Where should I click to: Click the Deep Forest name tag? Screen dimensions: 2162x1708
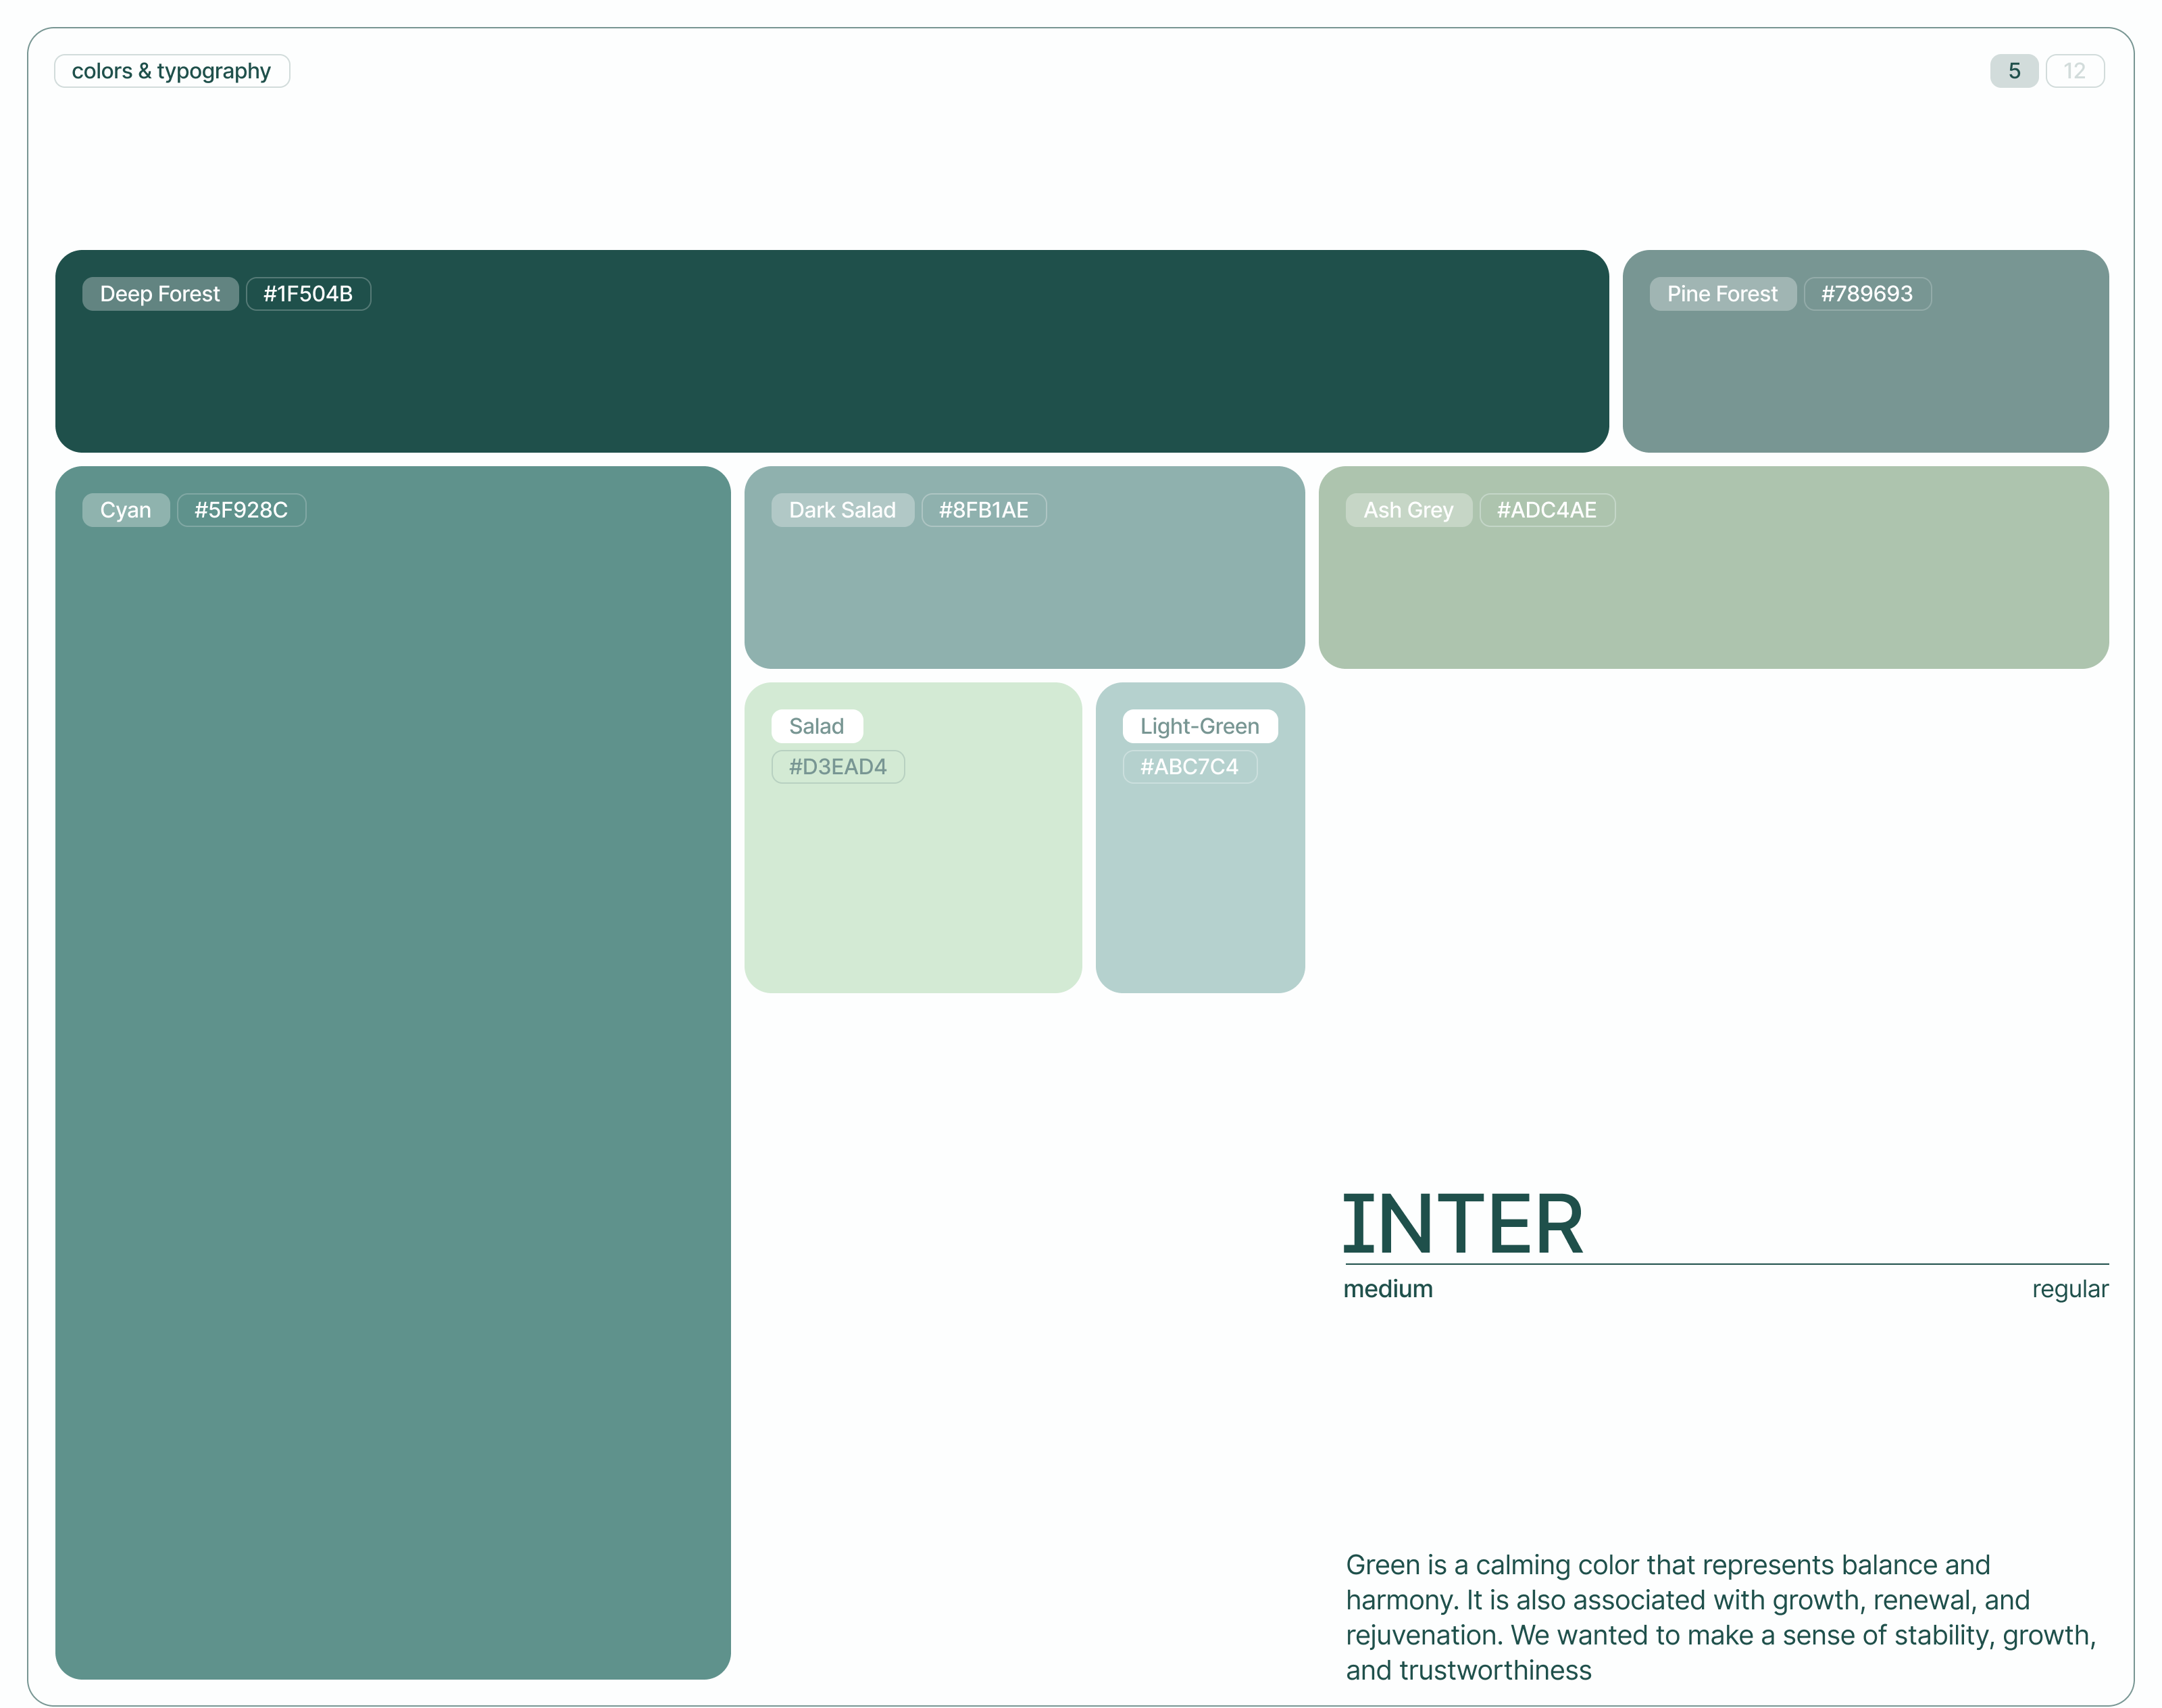coord(160,294)
